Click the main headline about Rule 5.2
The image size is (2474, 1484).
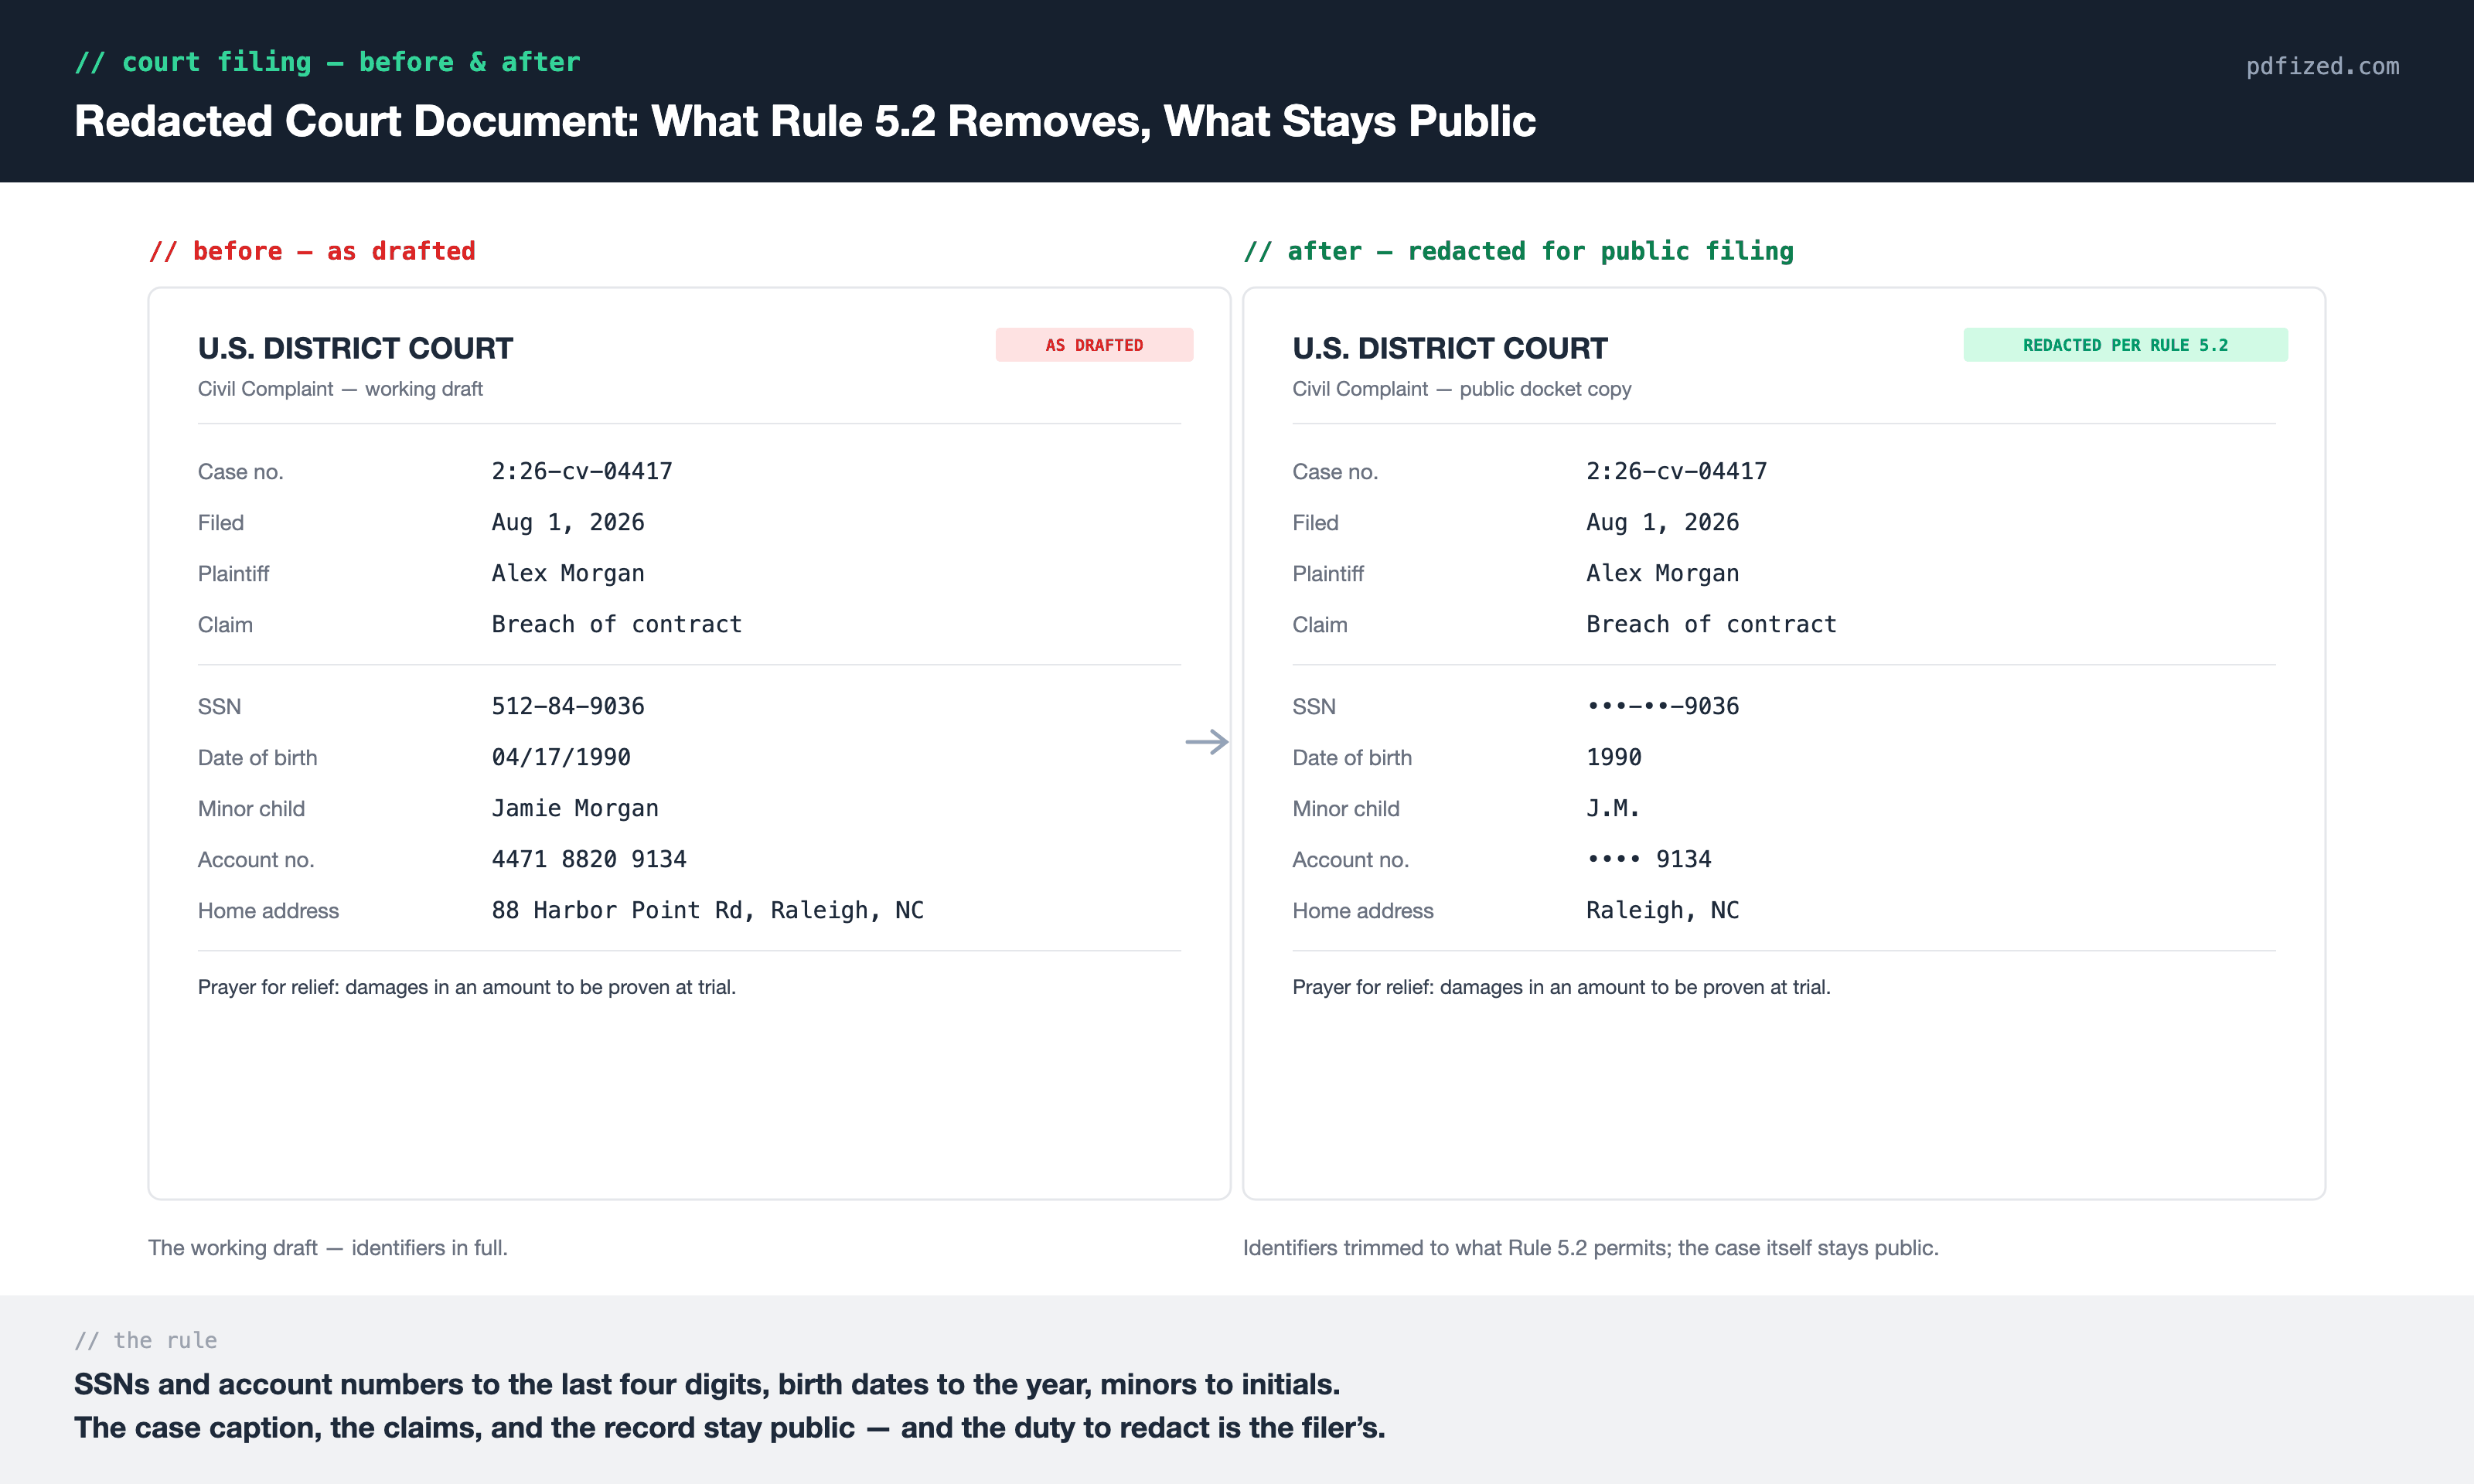(x=805, y=121)
